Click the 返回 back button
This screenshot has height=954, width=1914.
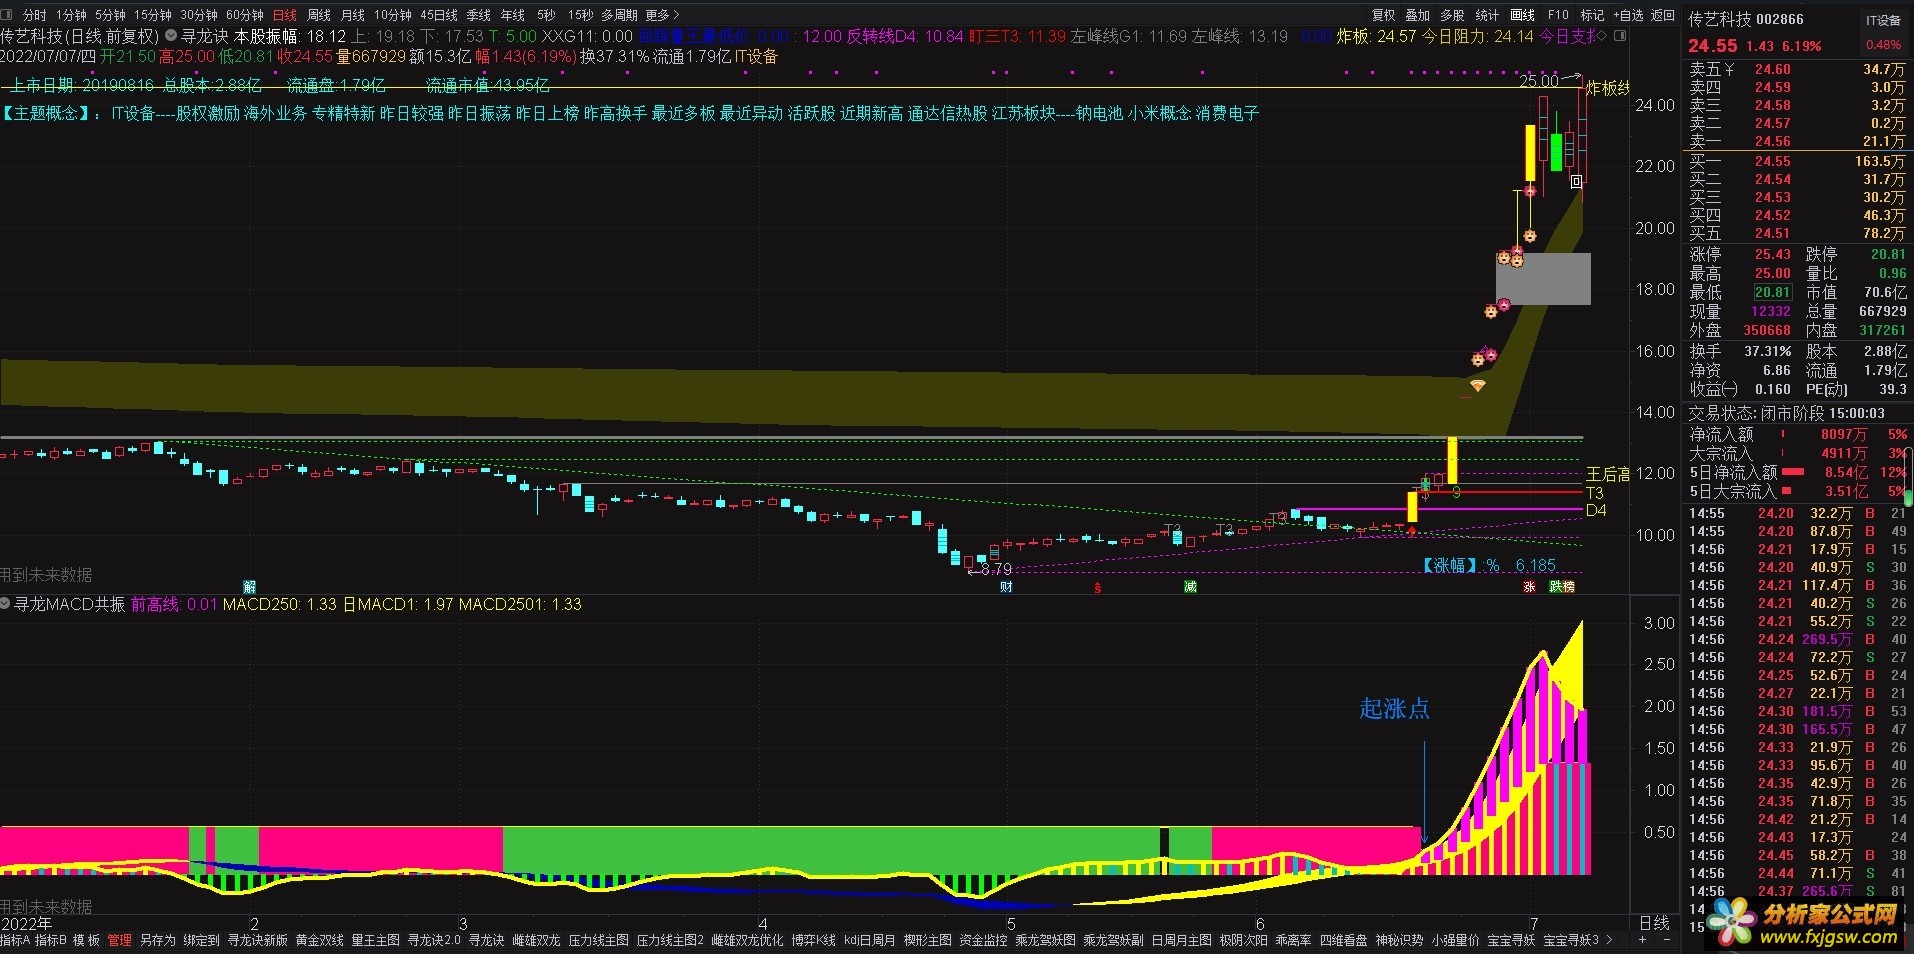1663,15
